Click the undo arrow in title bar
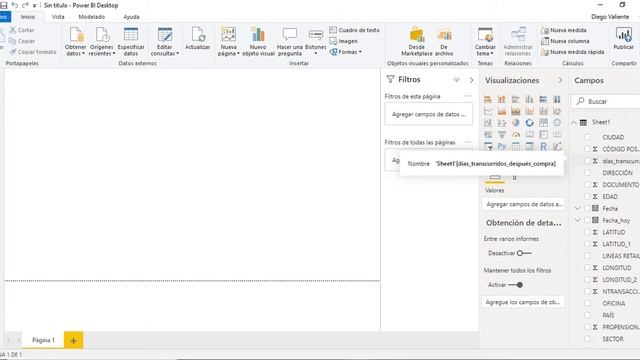The image size is (640, 360). click(x=15, y=5)
